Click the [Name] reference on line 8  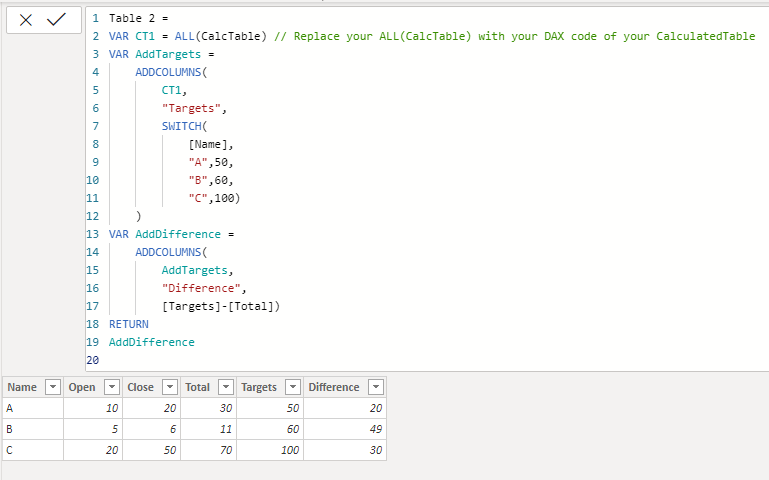208,145
